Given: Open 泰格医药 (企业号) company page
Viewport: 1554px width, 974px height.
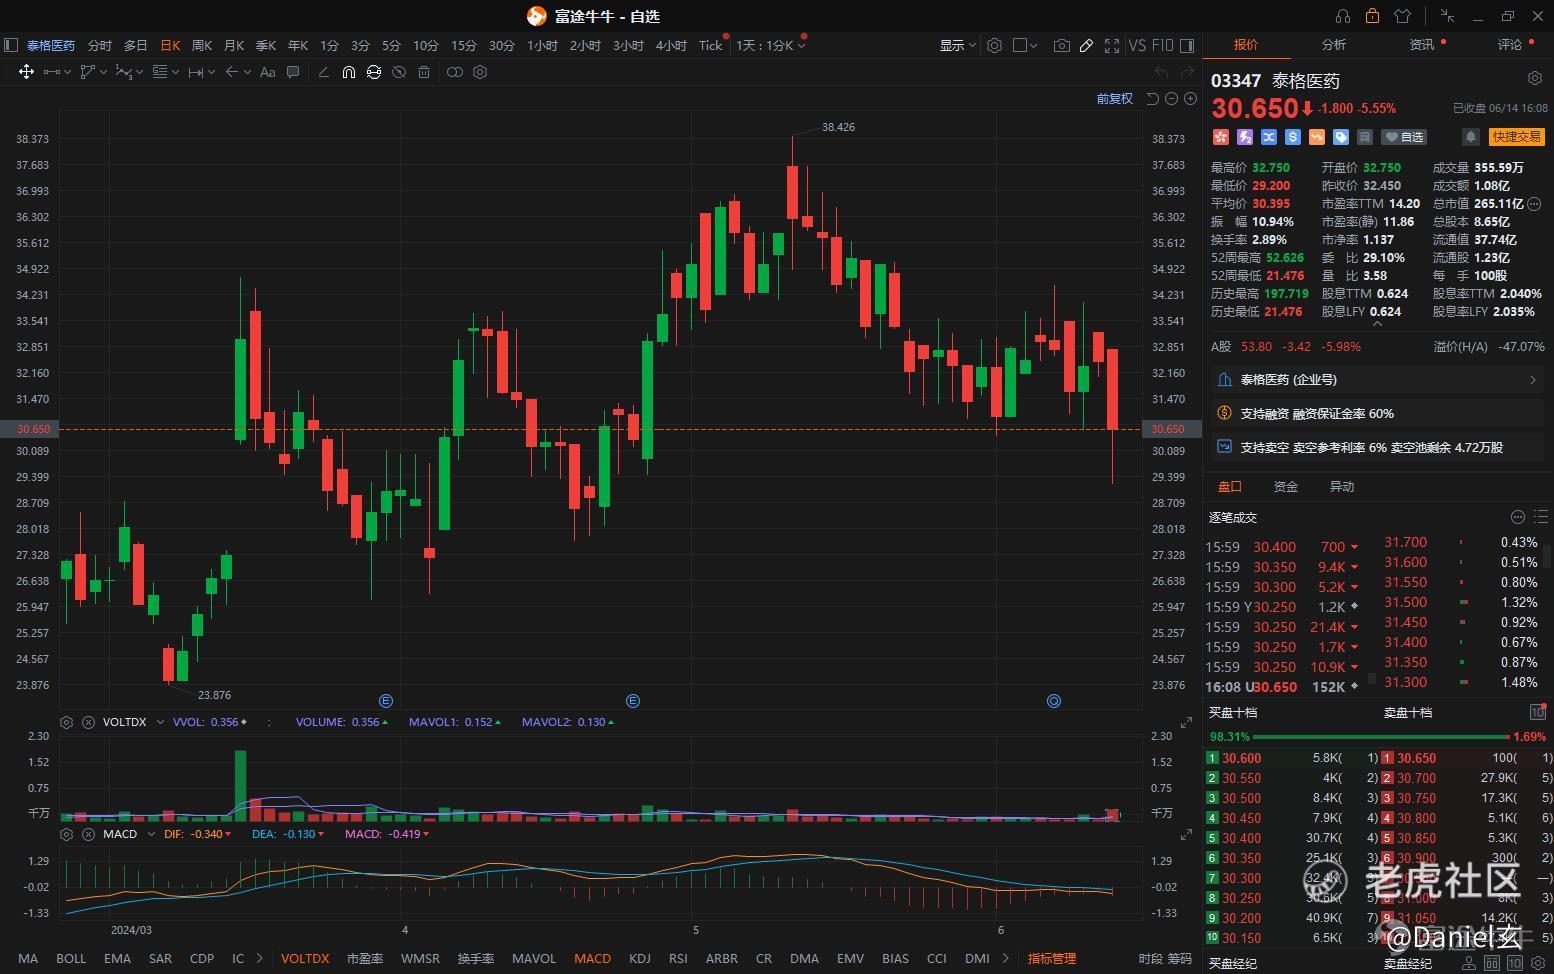Looking at the screenshot, I should click(x=1376, y=380).
